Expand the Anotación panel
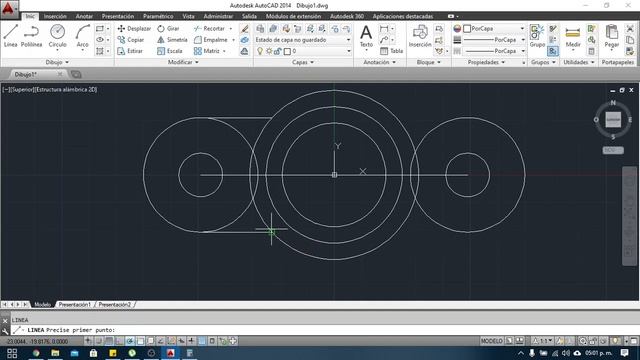The width and height of the screenshot is (640, 360). [x=380, y=62]
